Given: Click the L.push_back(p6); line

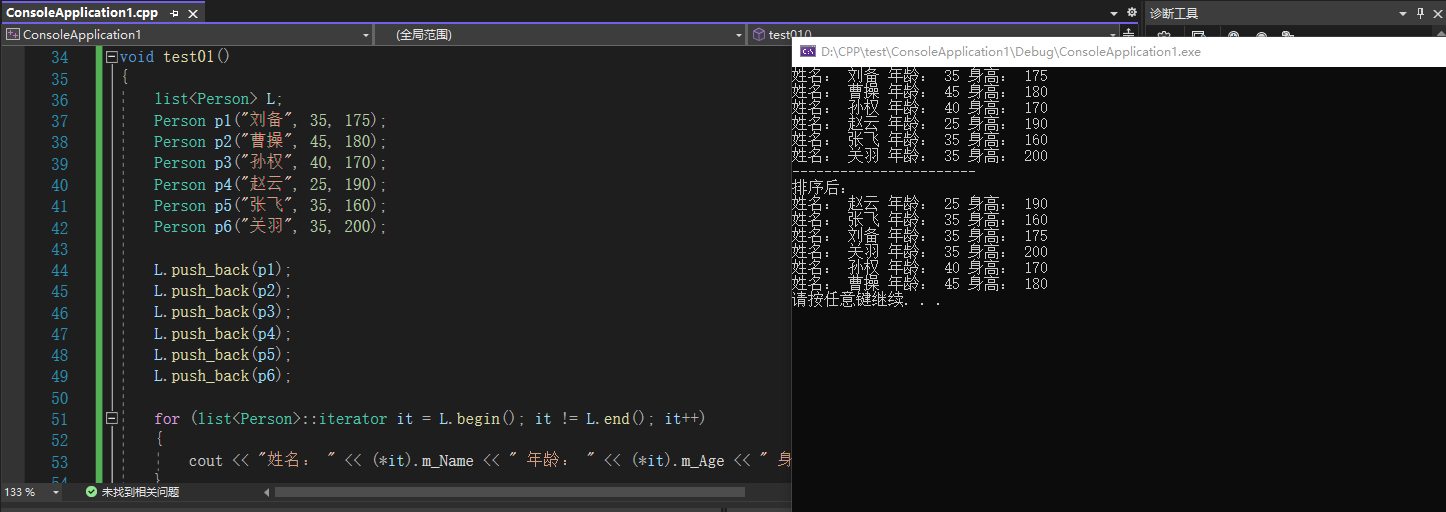Looking at the screenshot, I should pos(222,376).
